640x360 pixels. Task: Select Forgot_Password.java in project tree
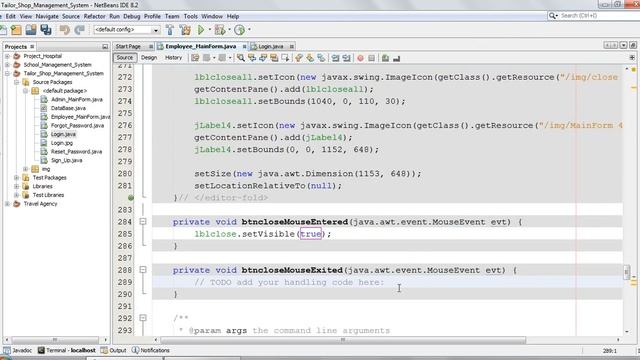77,125
